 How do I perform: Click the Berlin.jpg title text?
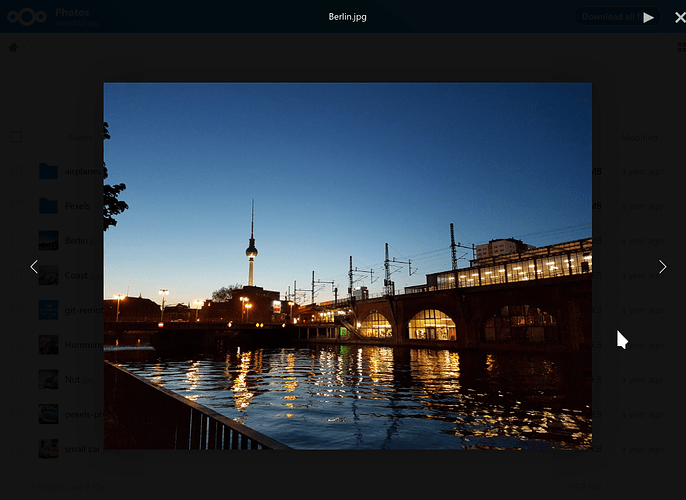[x=347, y=17]
